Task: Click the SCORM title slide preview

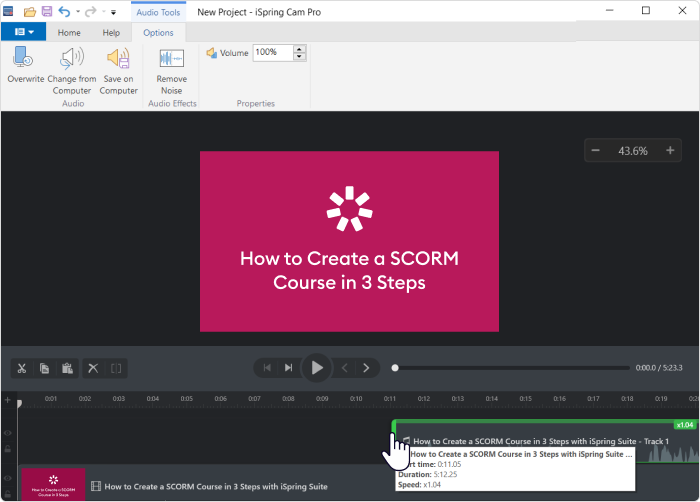Action: (x=349, y=242)
